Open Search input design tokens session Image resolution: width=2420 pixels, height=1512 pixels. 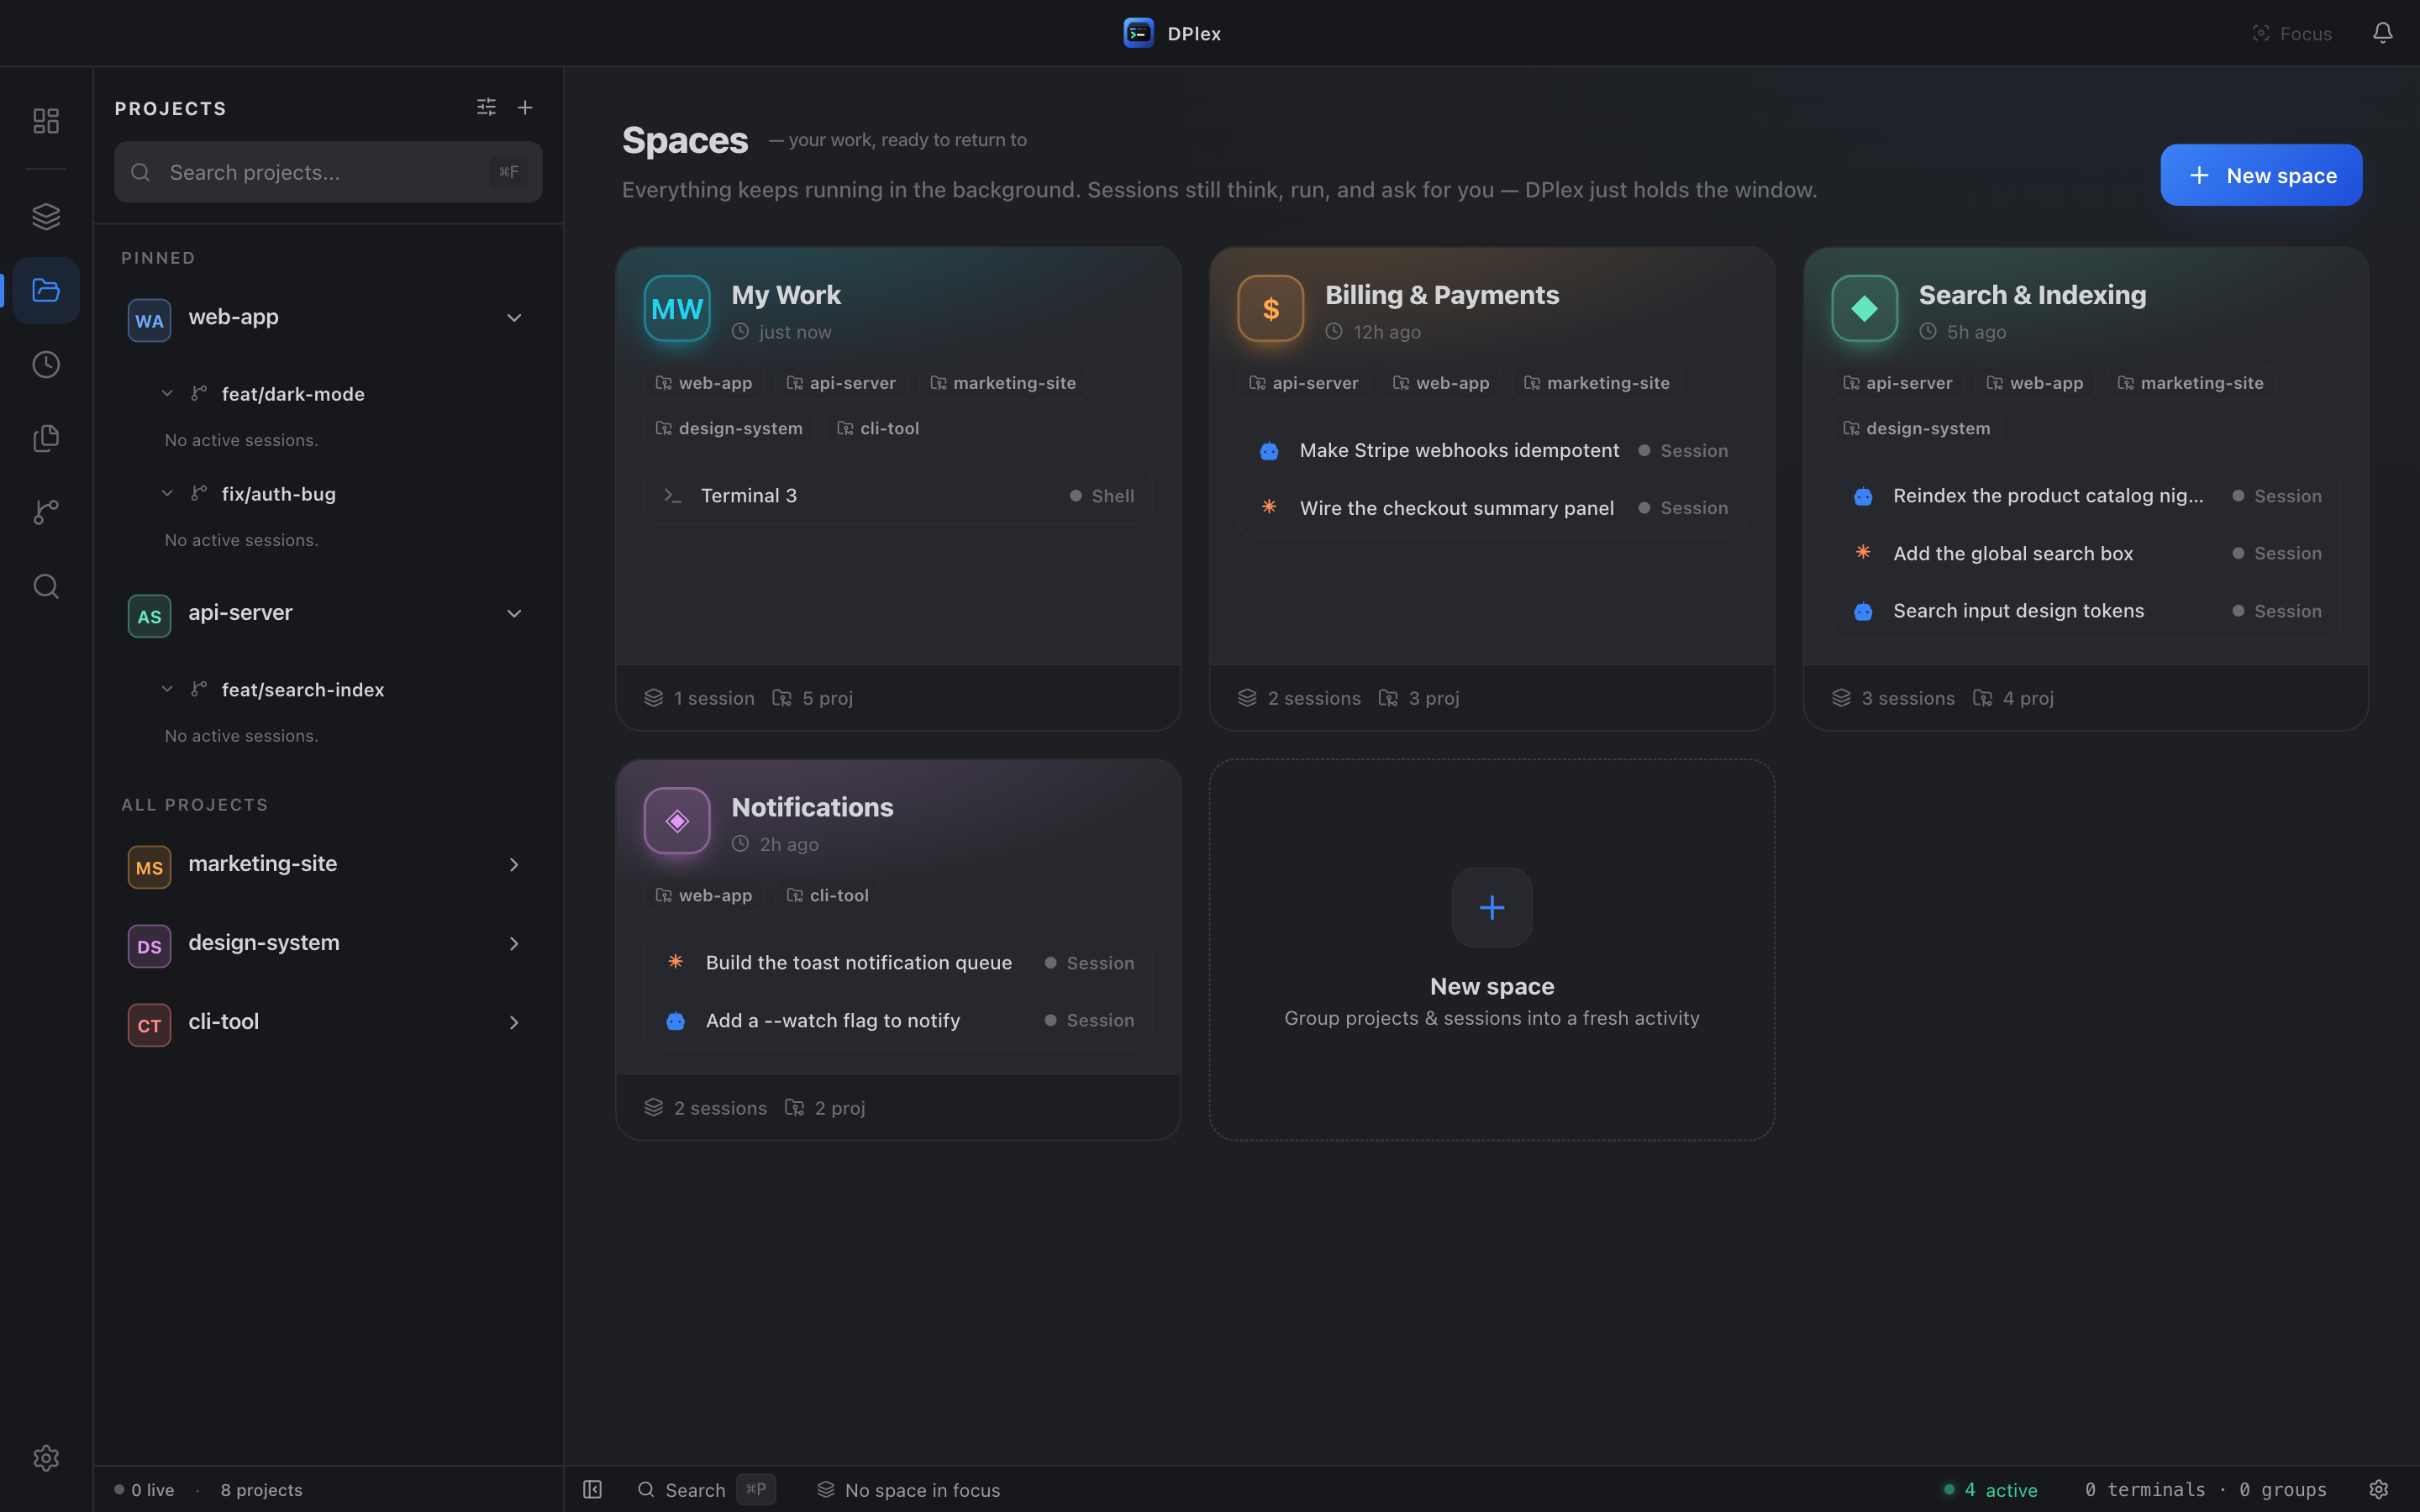(2086, 611)
